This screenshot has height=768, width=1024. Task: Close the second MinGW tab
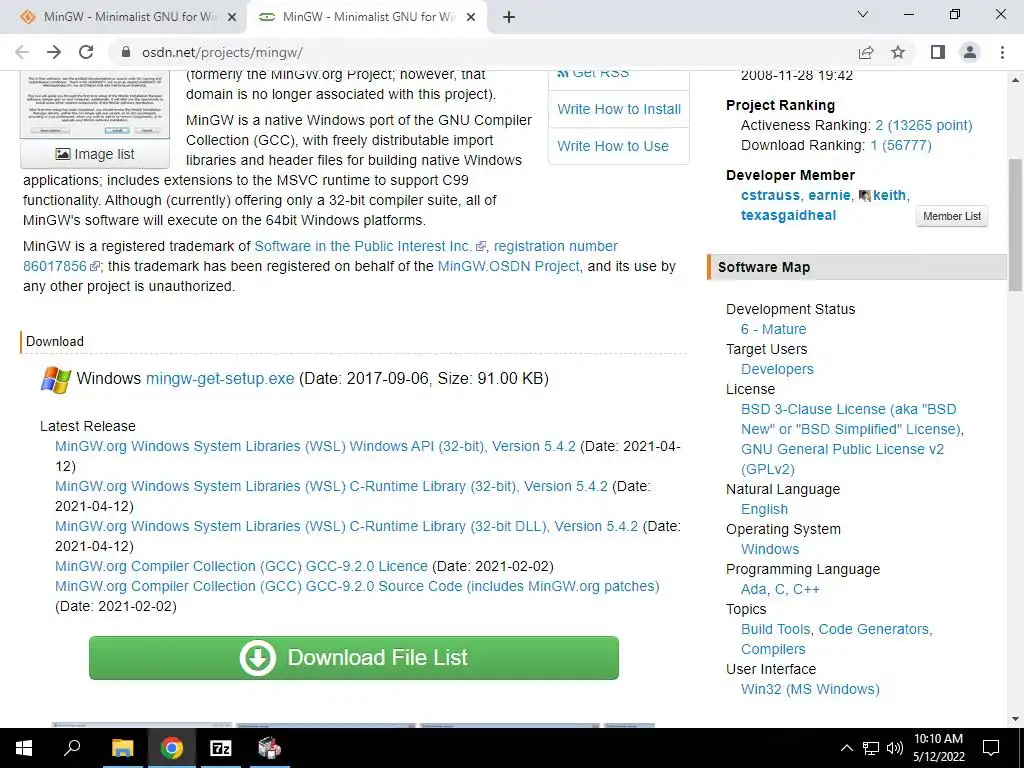(471, 18)
